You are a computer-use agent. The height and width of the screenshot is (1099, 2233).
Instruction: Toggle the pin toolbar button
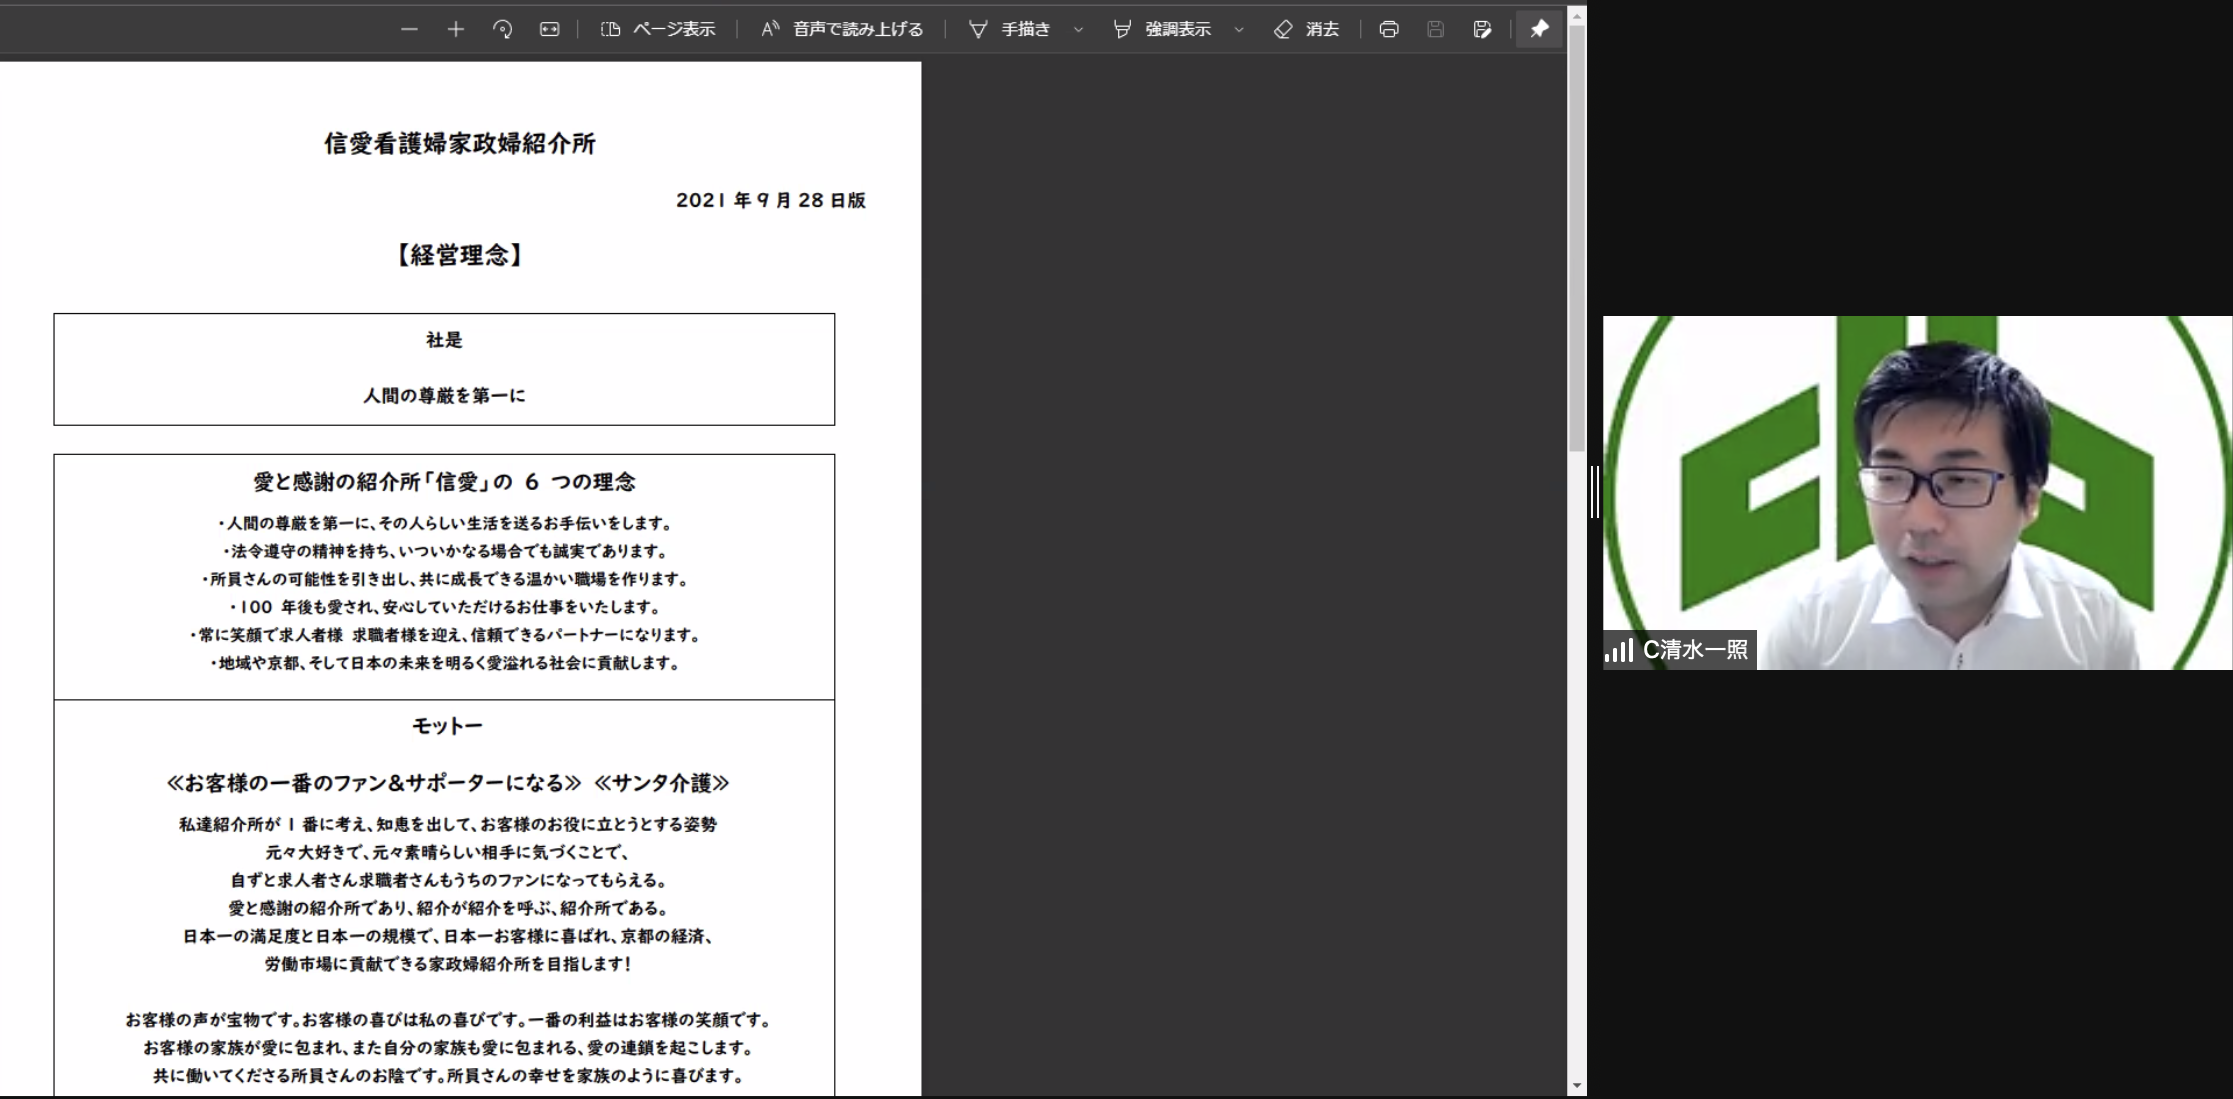tap(1539, 29)
